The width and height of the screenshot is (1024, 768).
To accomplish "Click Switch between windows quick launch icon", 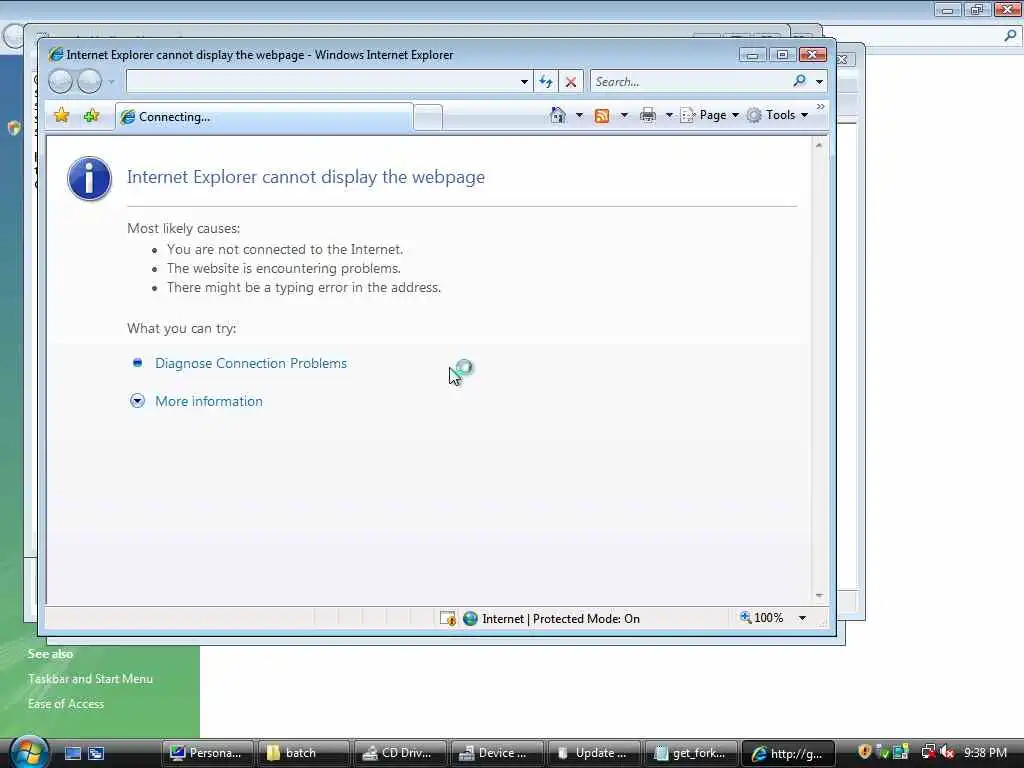I will [96, 753].
